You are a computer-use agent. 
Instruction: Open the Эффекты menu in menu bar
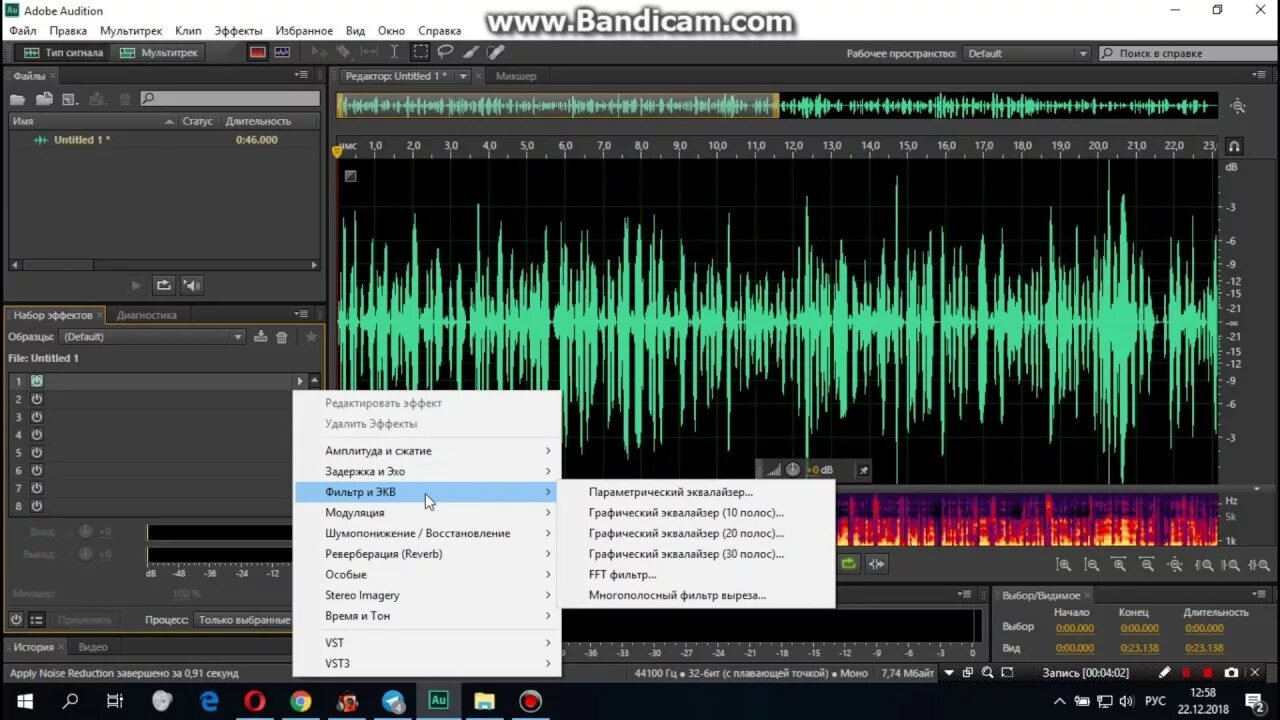[x=238, y=31]
